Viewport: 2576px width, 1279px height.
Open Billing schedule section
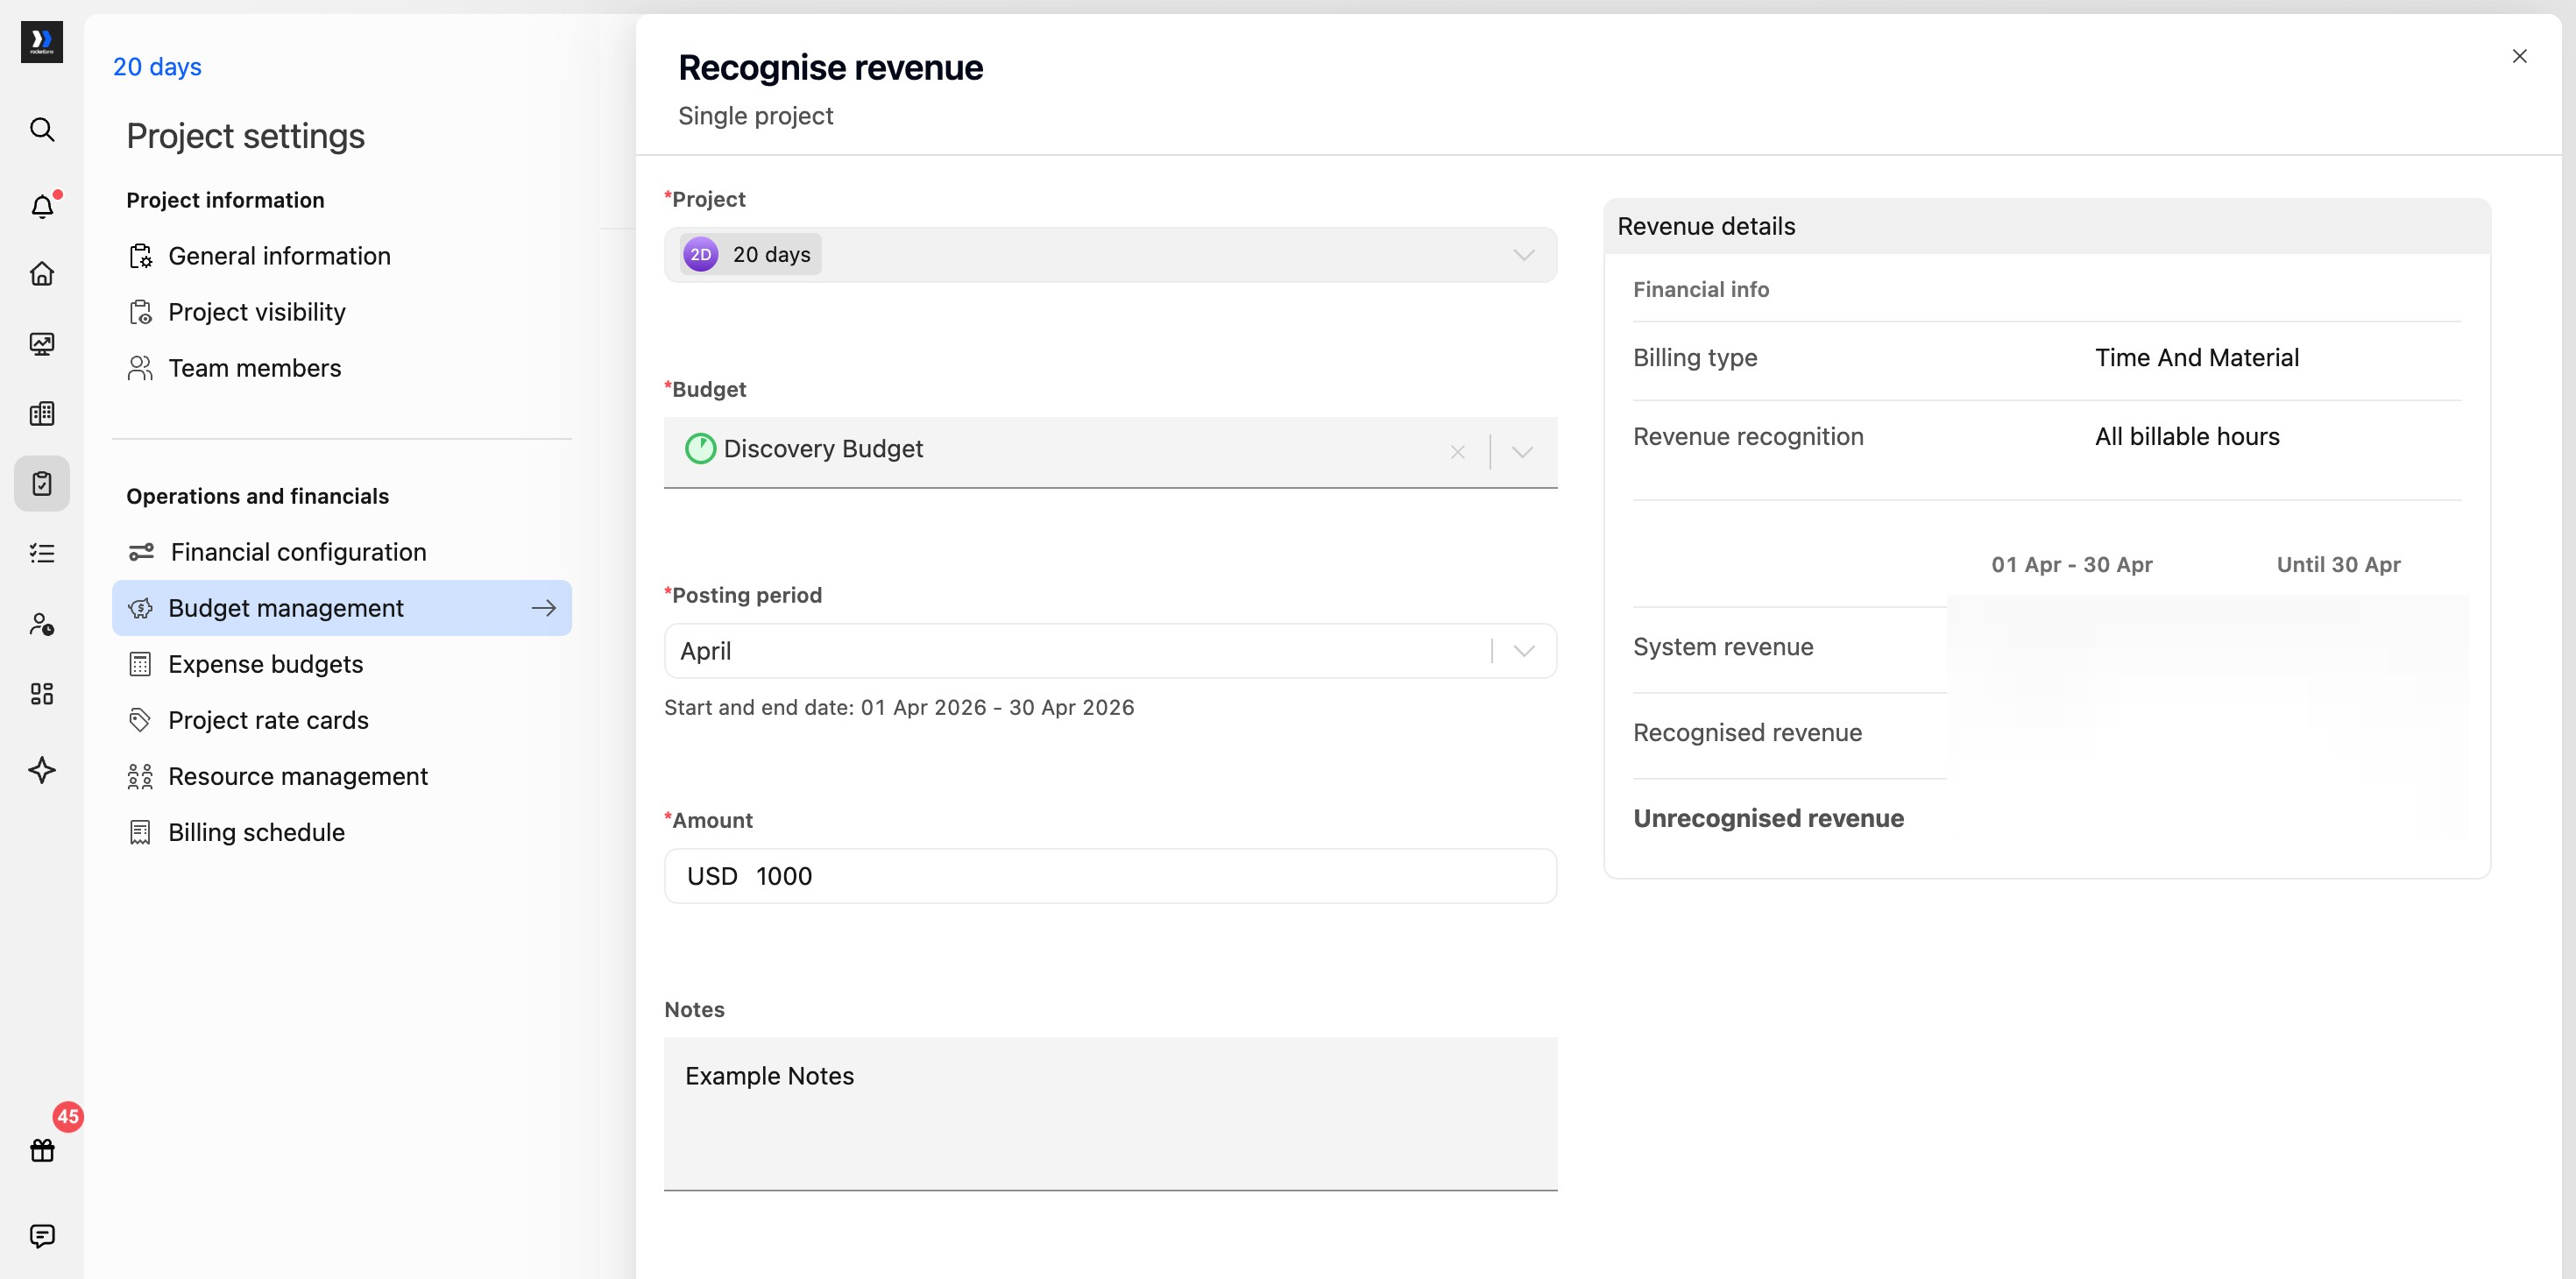[342, 832]
